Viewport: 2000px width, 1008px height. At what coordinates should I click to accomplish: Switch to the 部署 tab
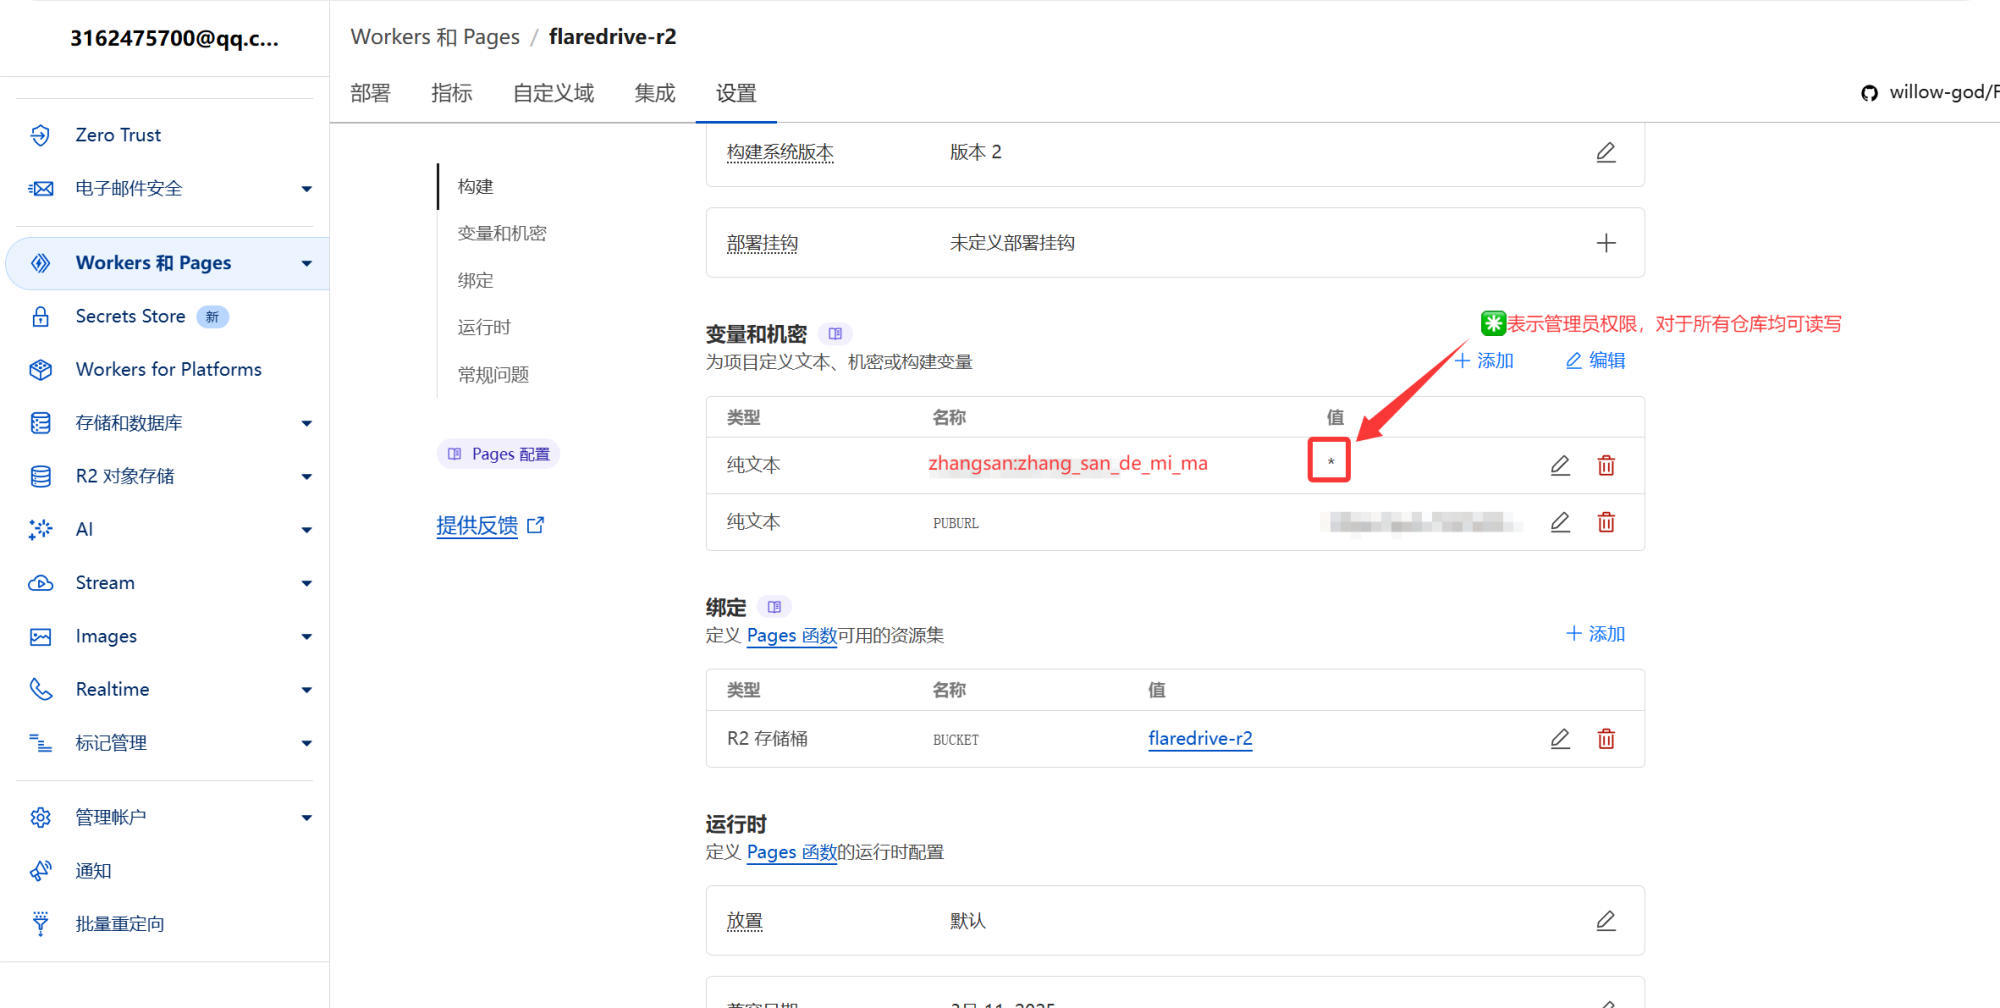click(x=370, y=93)
